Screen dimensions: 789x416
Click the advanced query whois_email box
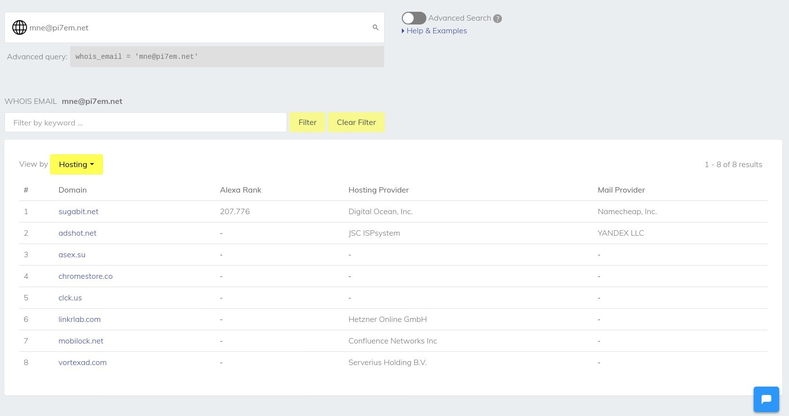[227, 57]
